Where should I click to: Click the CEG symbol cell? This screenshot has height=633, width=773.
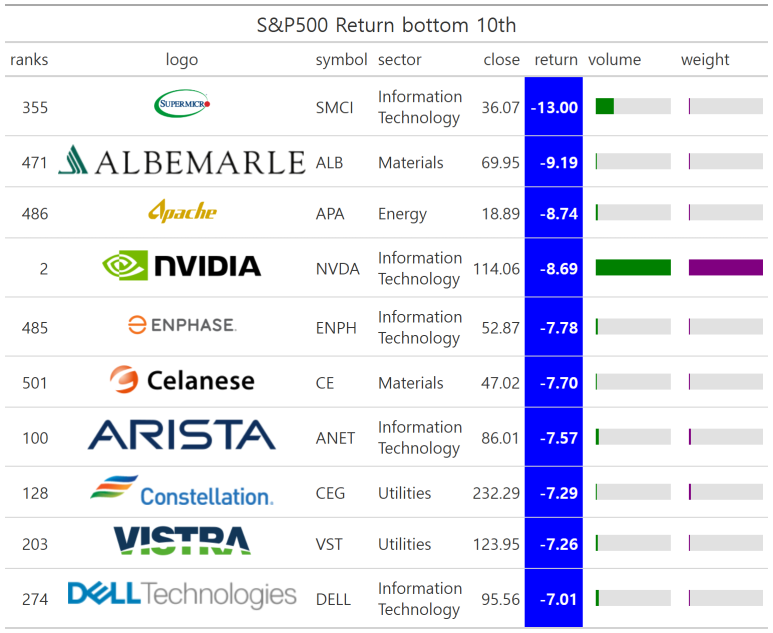pyautogui.click(x=330, y=493)
